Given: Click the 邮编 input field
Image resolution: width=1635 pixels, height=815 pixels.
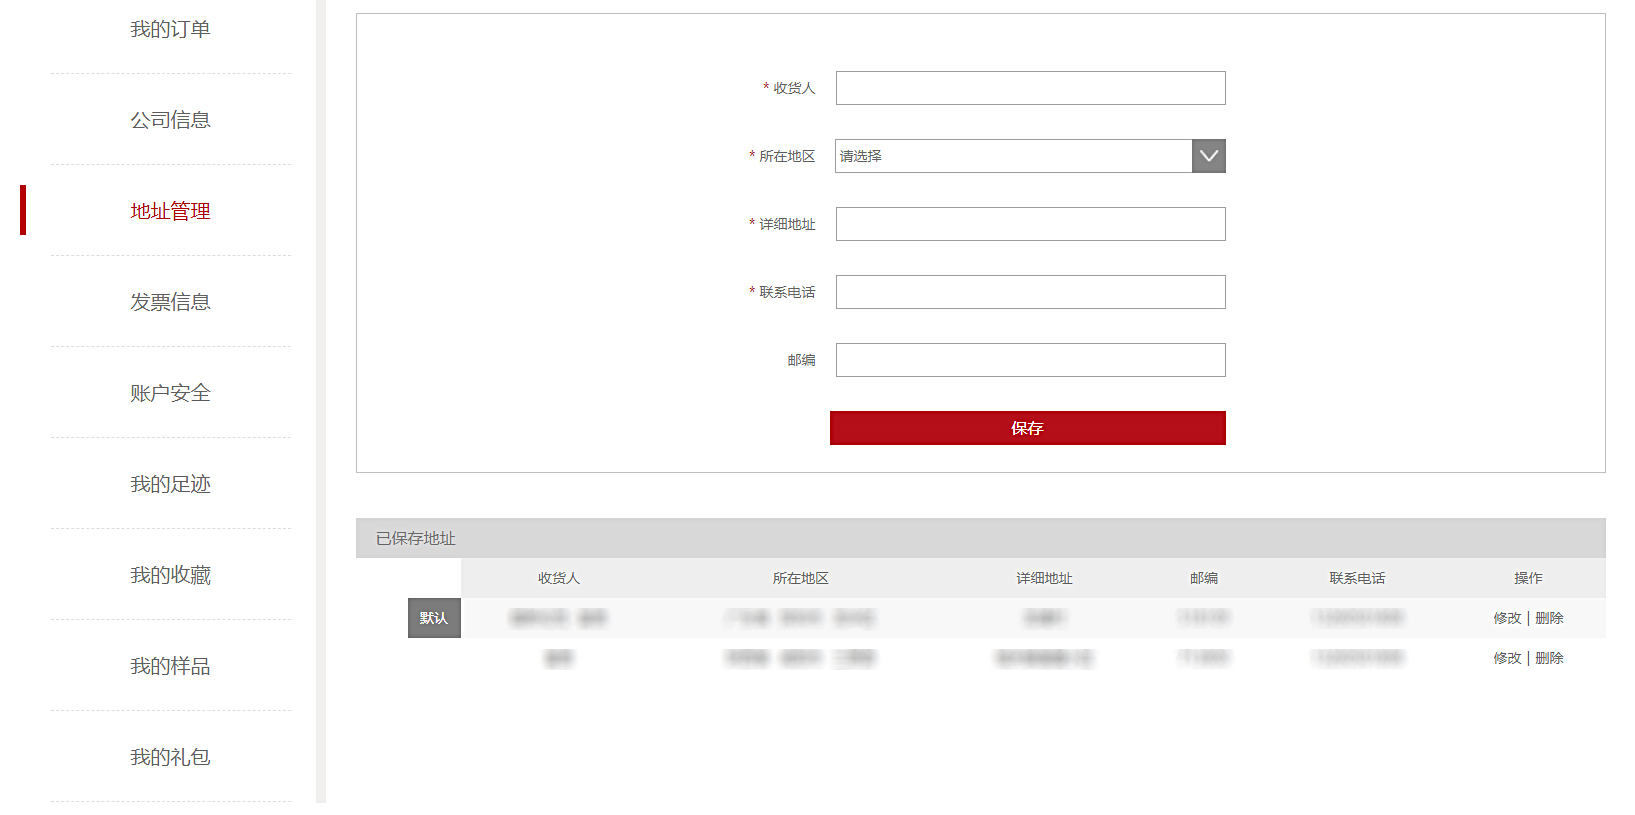Looking at the screenshot, I should tap(1030, 360).
